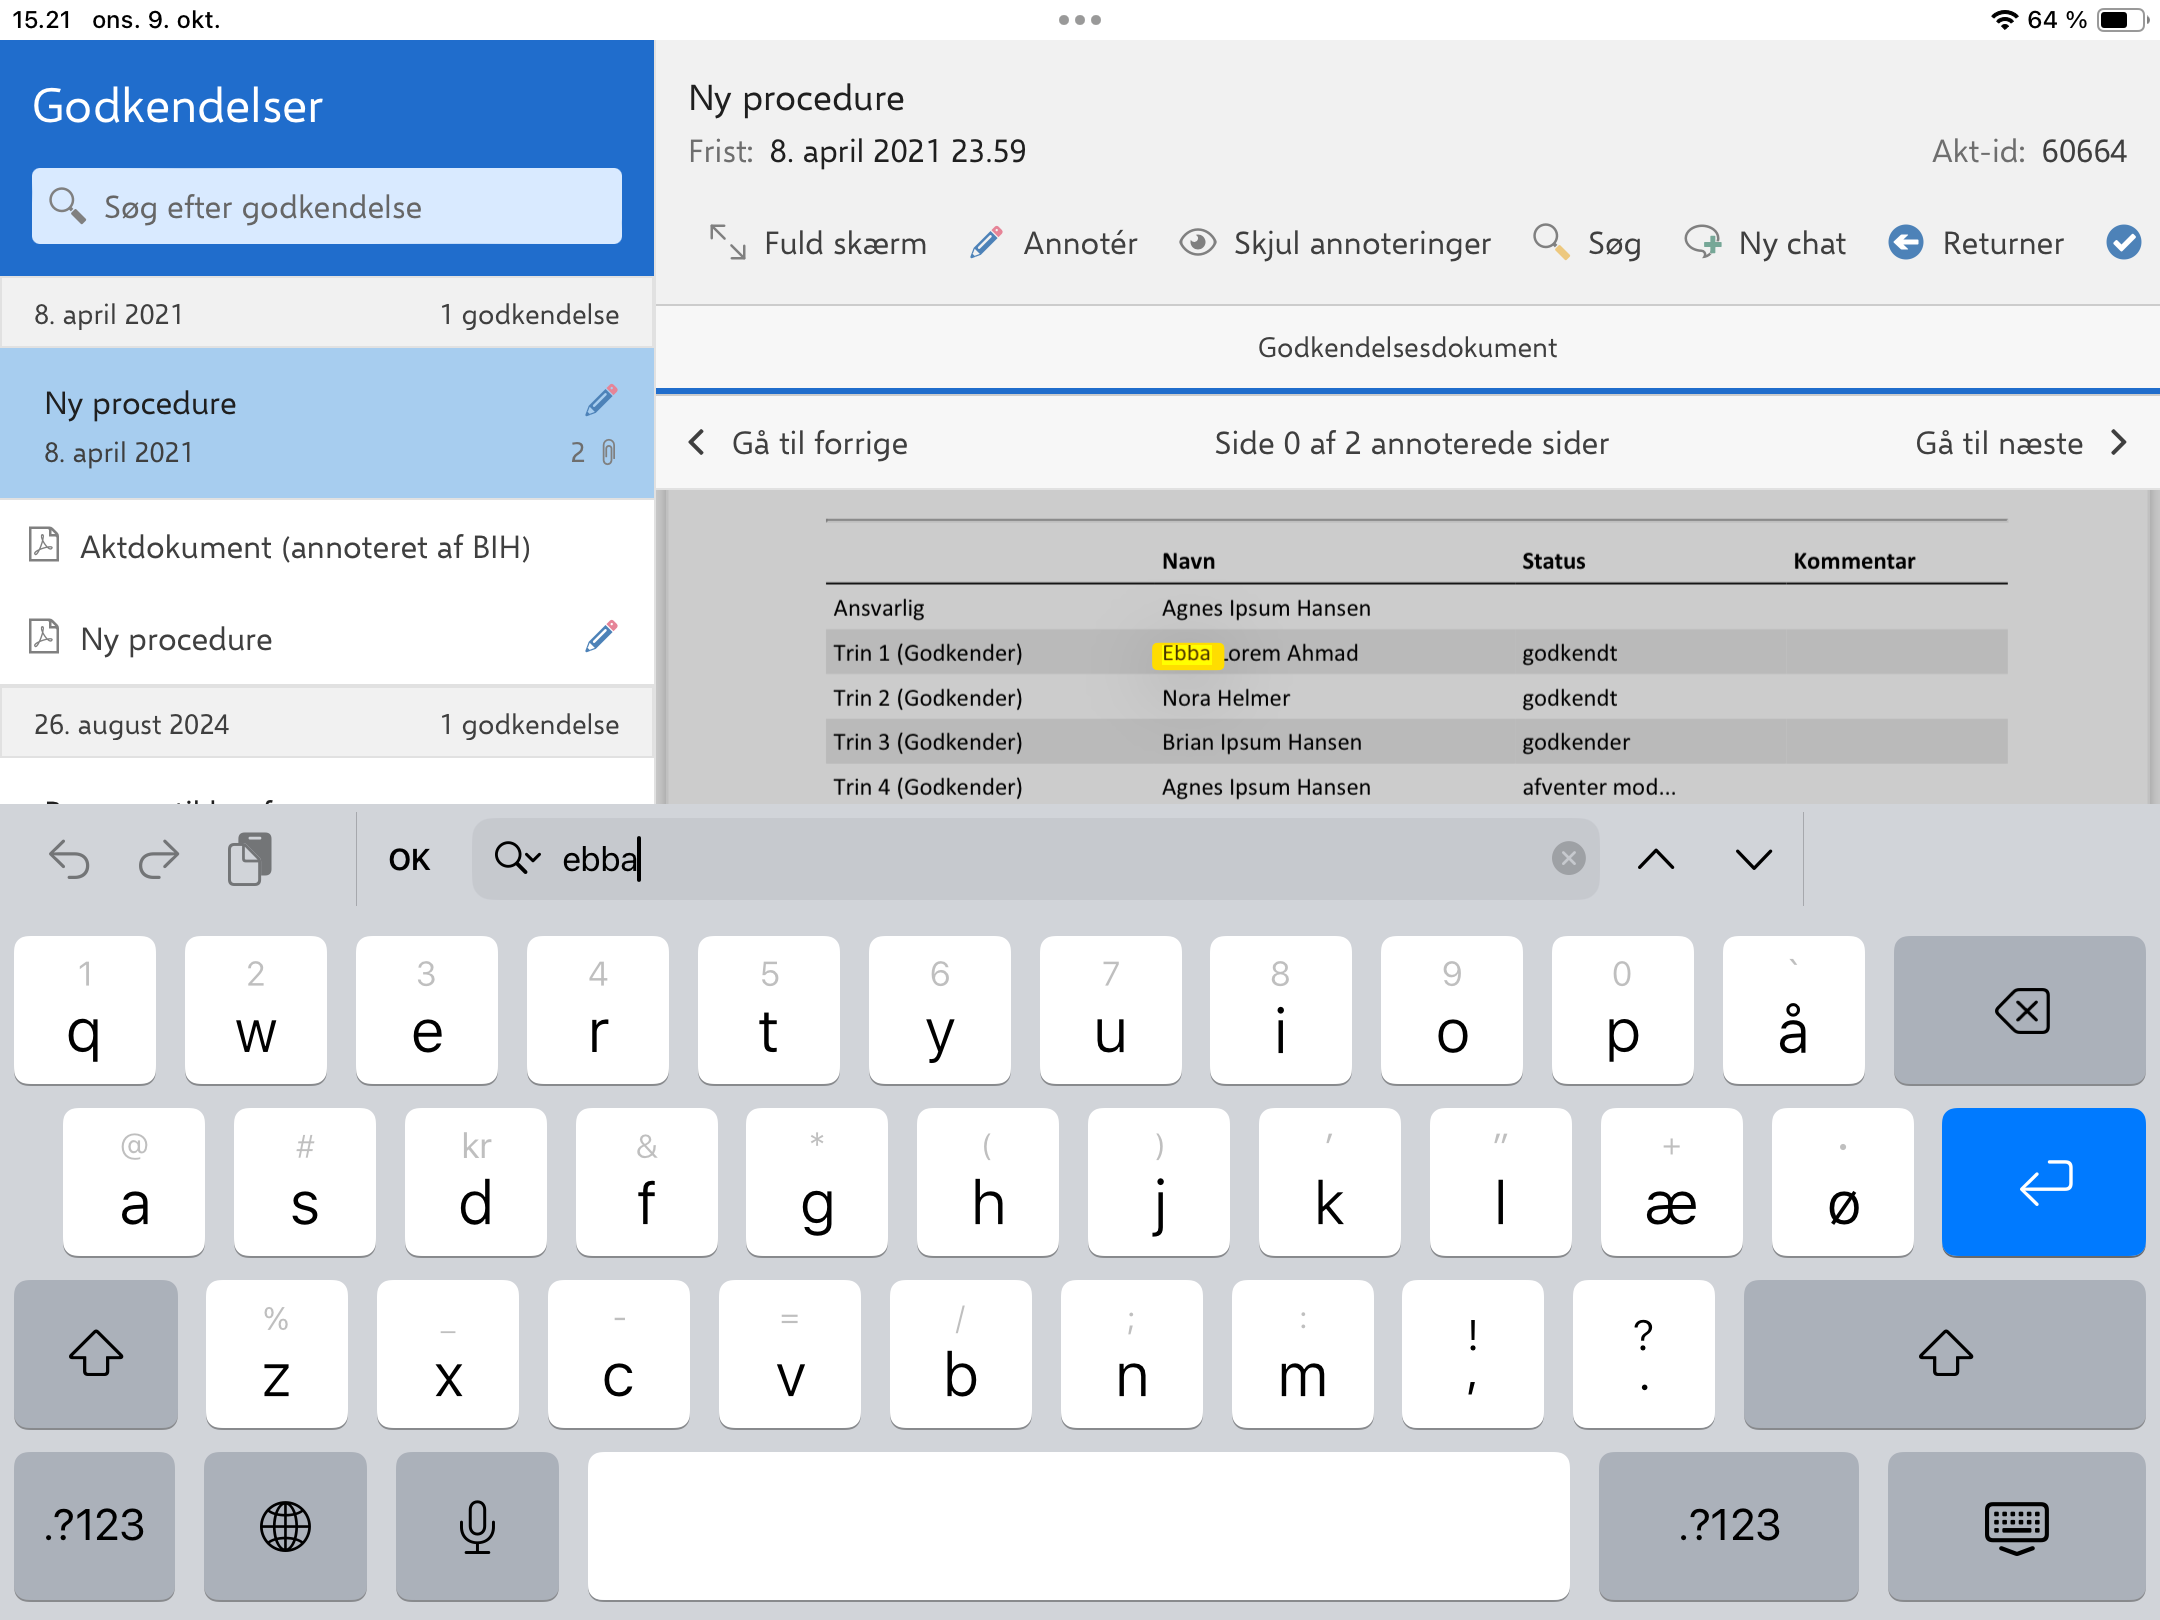Toggle the right shift key

point(1945,1354)
